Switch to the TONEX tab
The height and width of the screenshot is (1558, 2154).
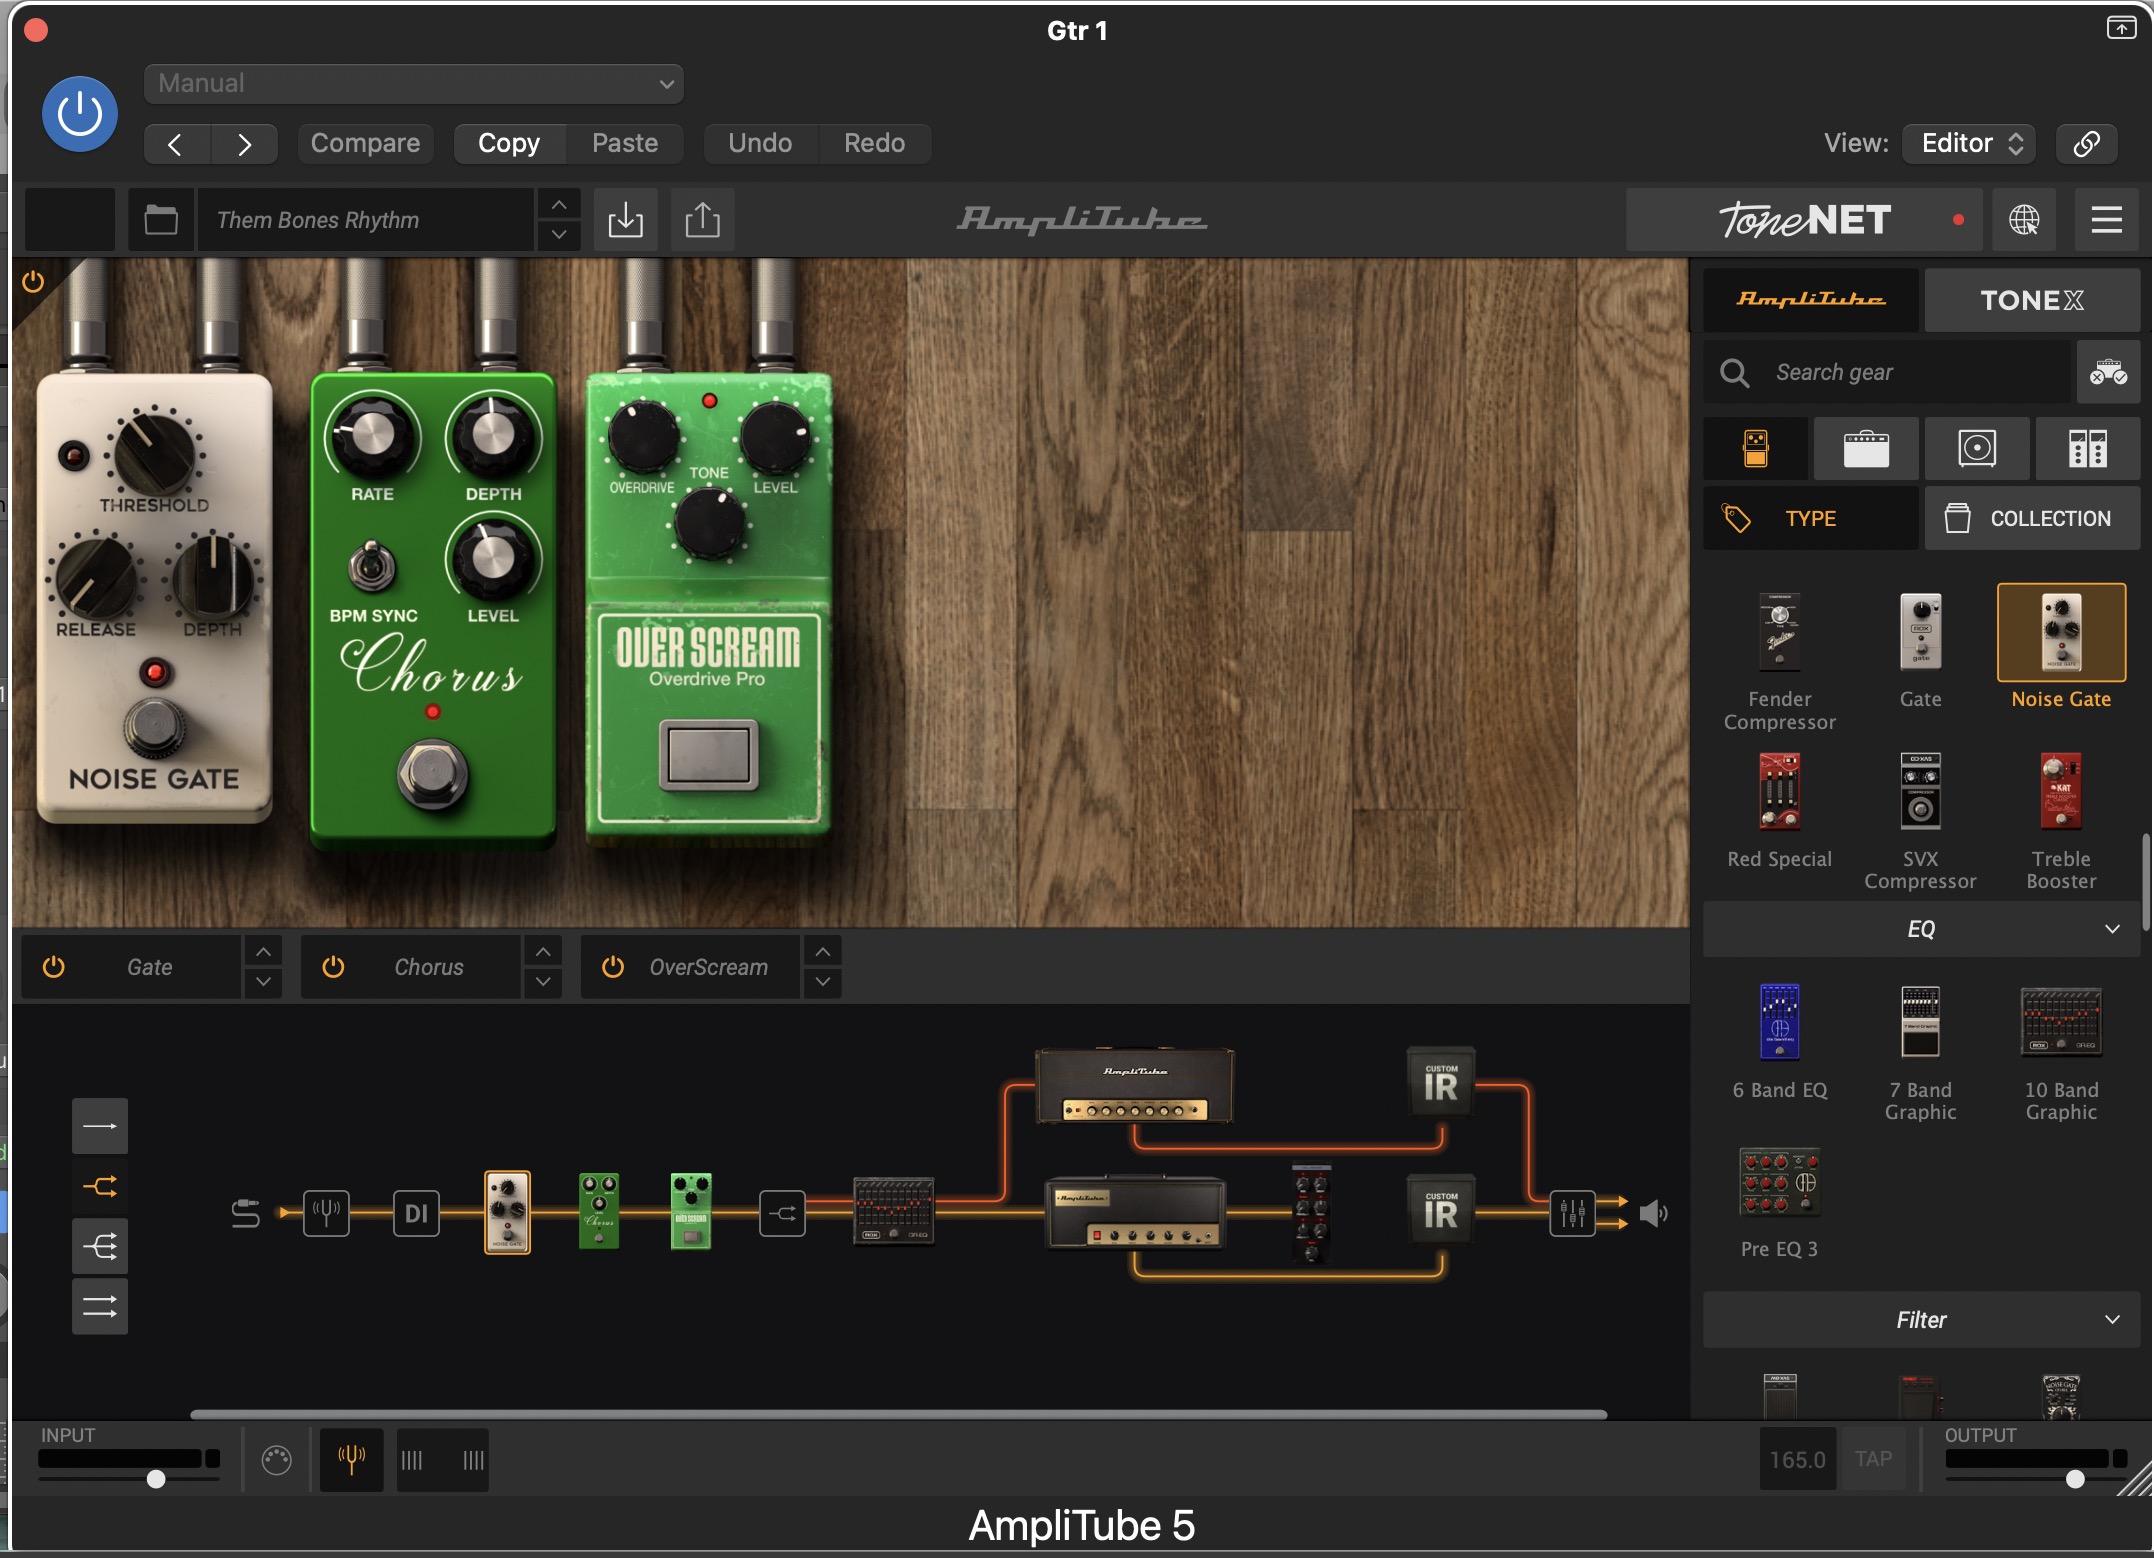[2031, 300]
